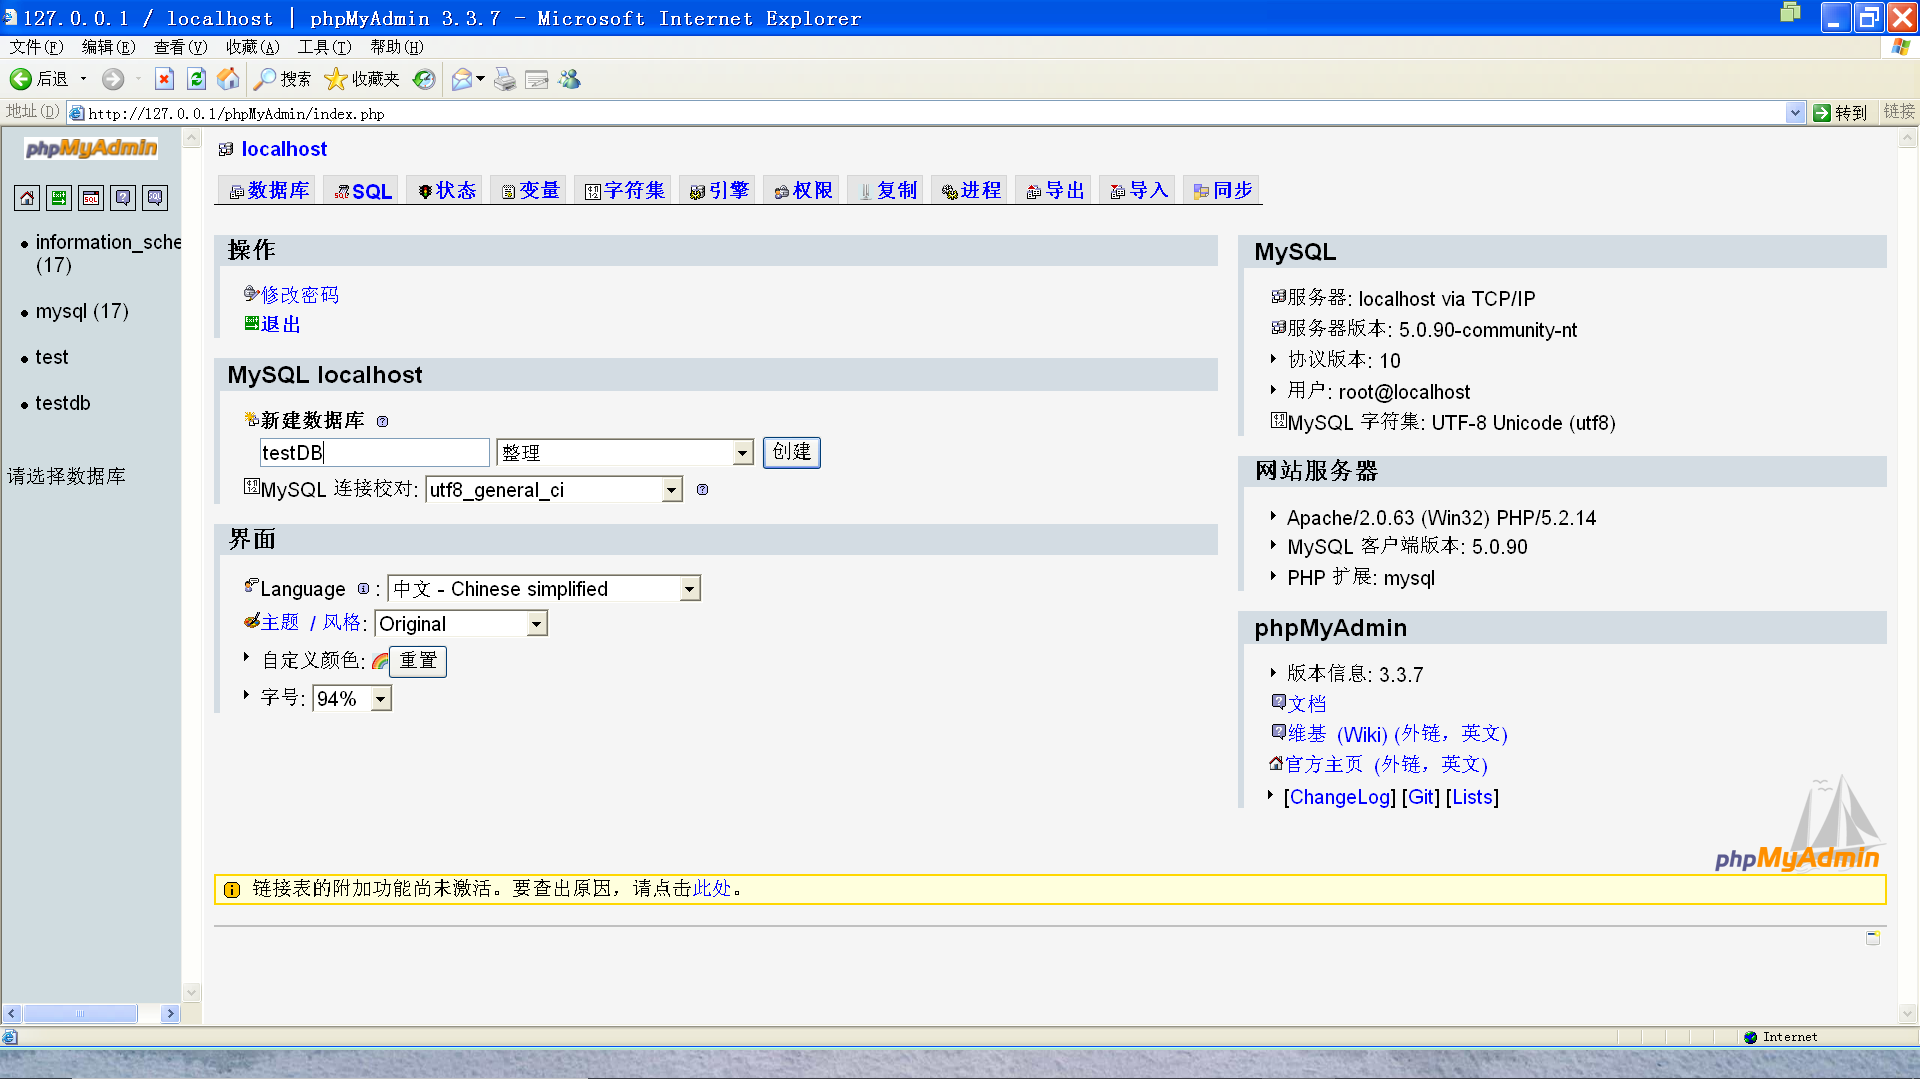Click help icon beside MySQL 连接校对 dropdown

(702, 489)
